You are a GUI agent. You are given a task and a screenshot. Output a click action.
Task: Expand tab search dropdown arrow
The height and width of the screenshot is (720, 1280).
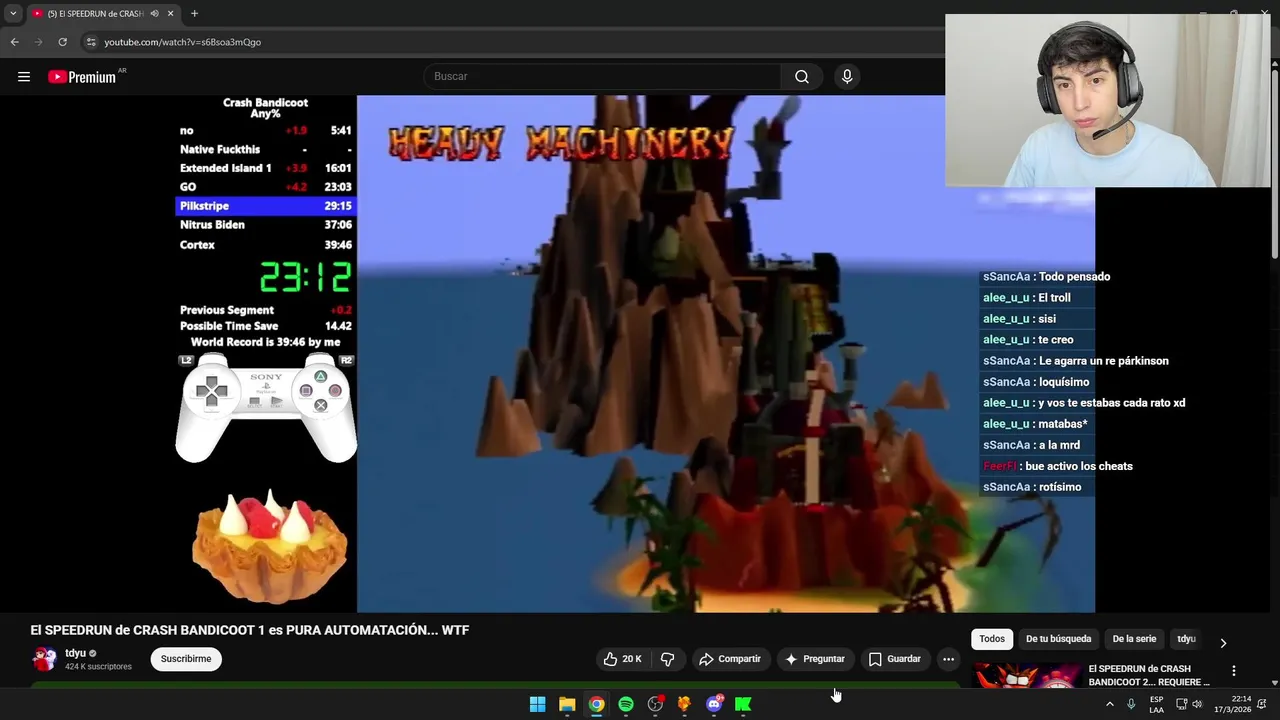pyautogui.click(x=13, y=14)
